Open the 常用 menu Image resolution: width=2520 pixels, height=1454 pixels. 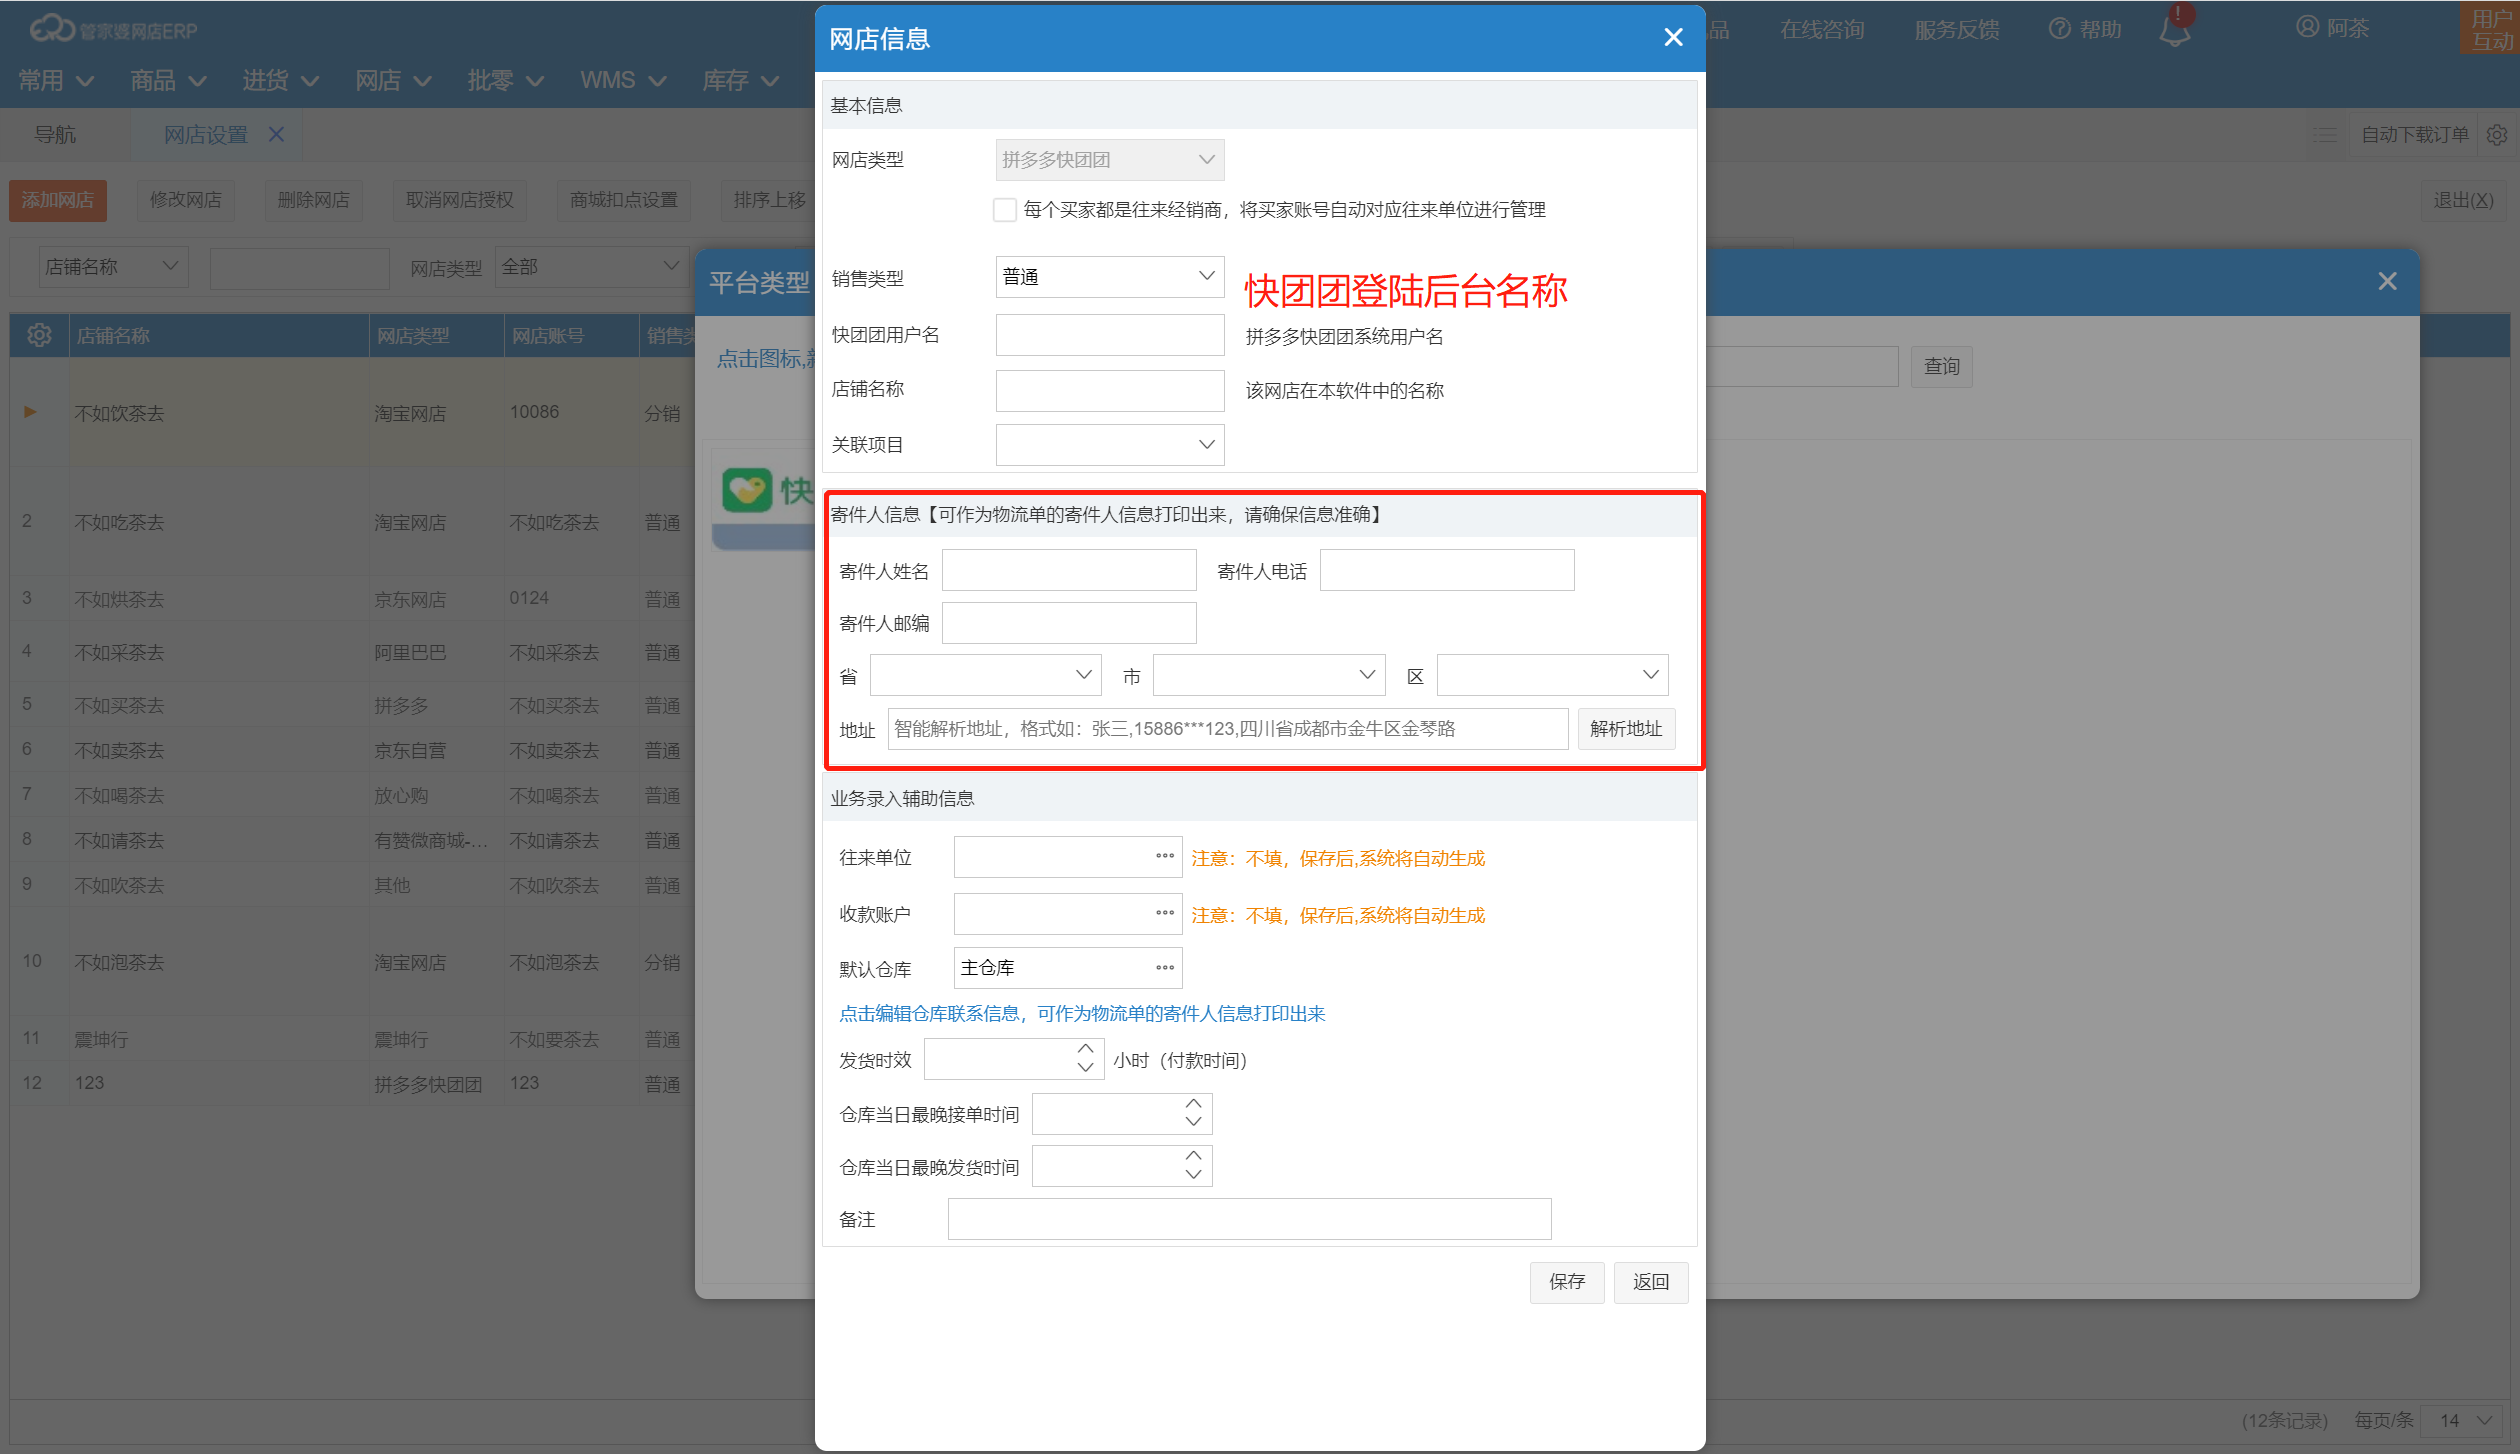click(x=56, y=80)
